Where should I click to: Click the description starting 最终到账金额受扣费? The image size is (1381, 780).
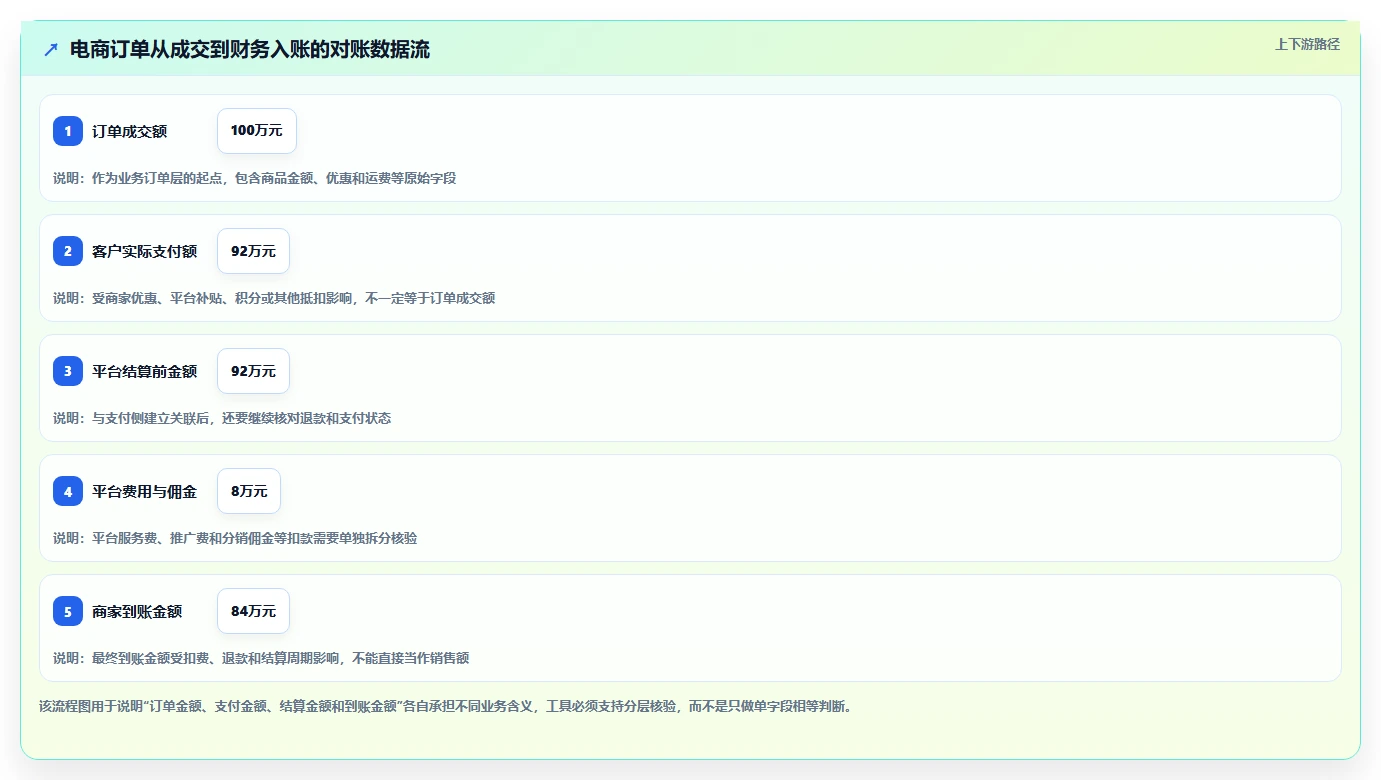click(261, 658)
